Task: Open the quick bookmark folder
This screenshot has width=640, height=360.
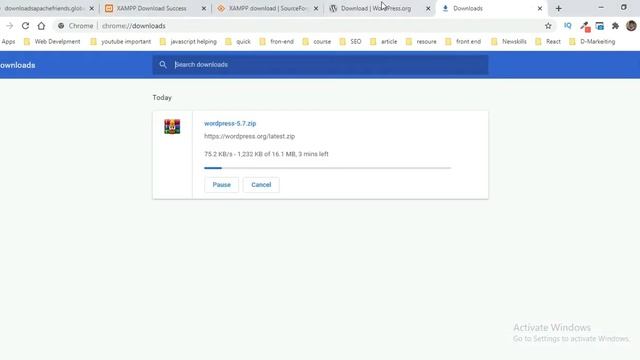Action: coord(238,42)
